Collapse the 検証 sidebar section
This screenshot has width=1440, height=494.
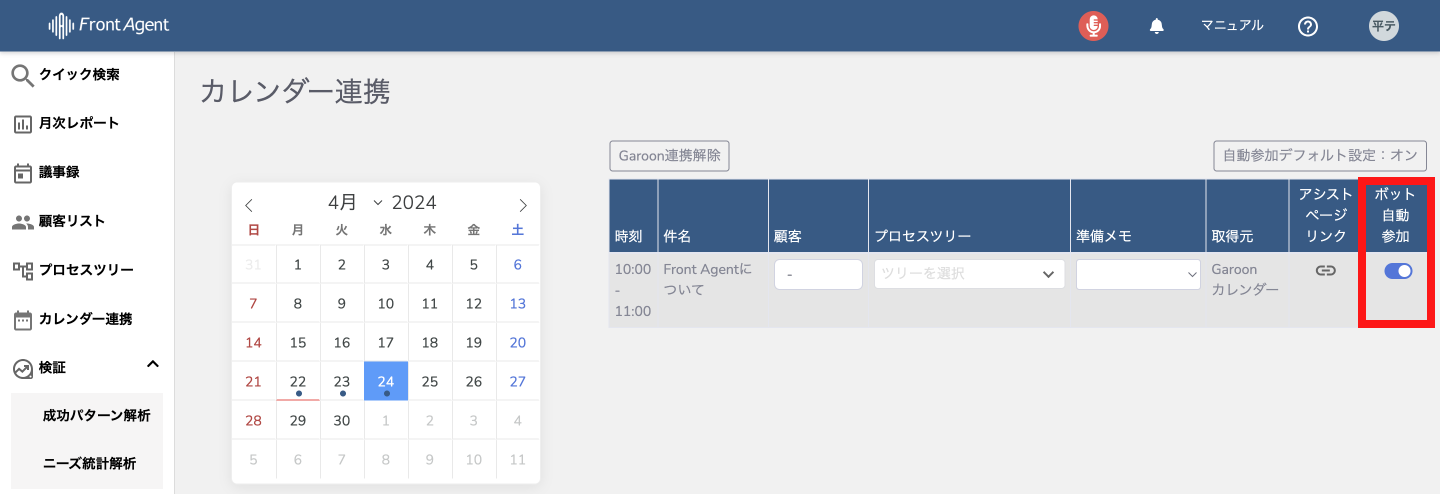point(153,365)
